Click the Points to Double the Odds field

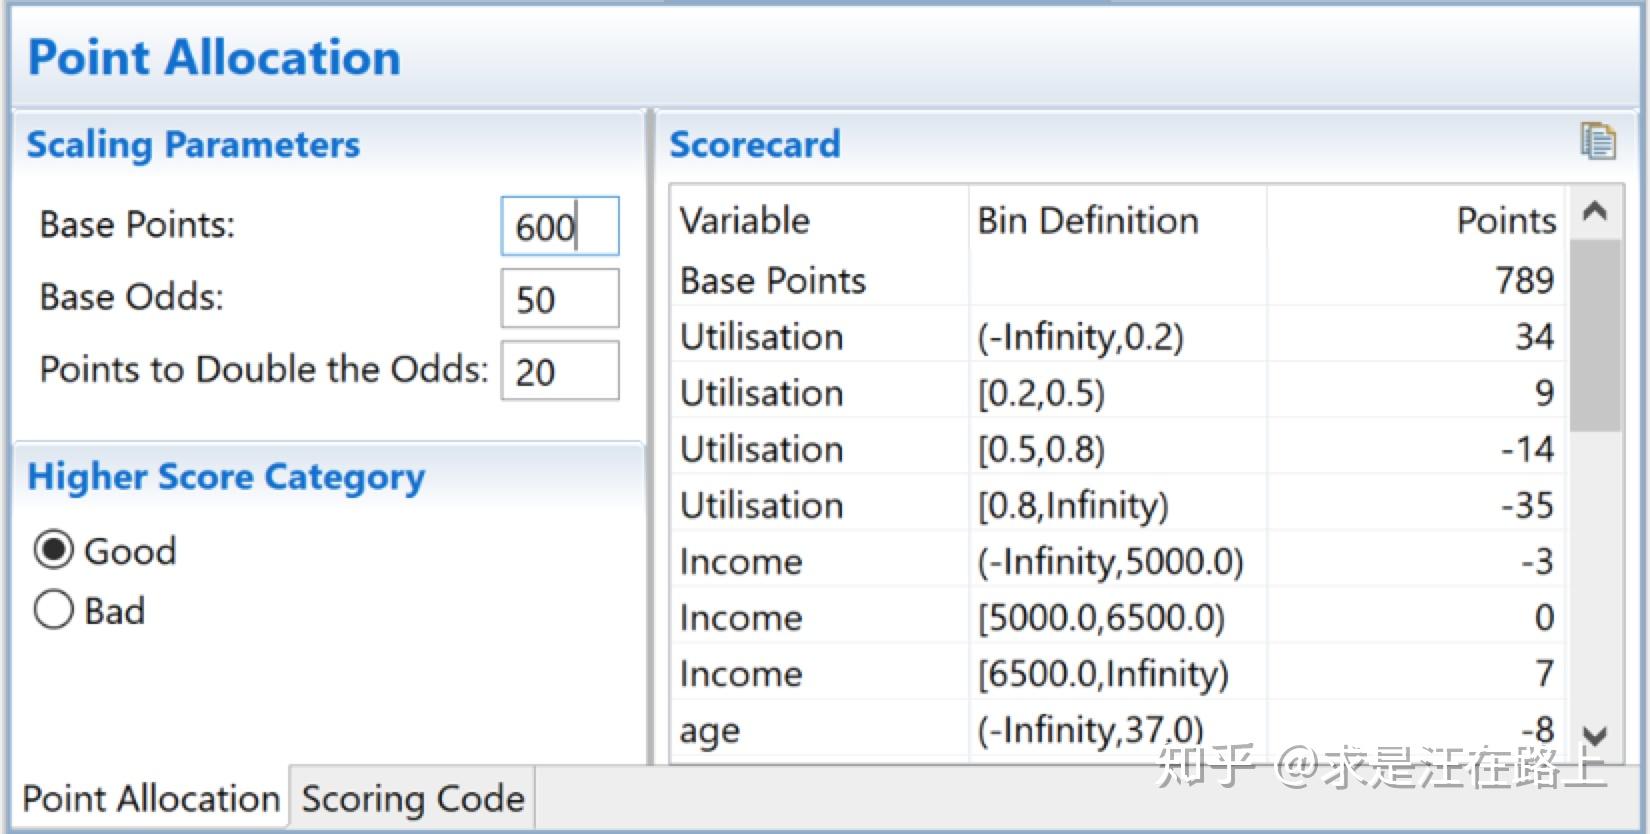[x=560, y=371]
